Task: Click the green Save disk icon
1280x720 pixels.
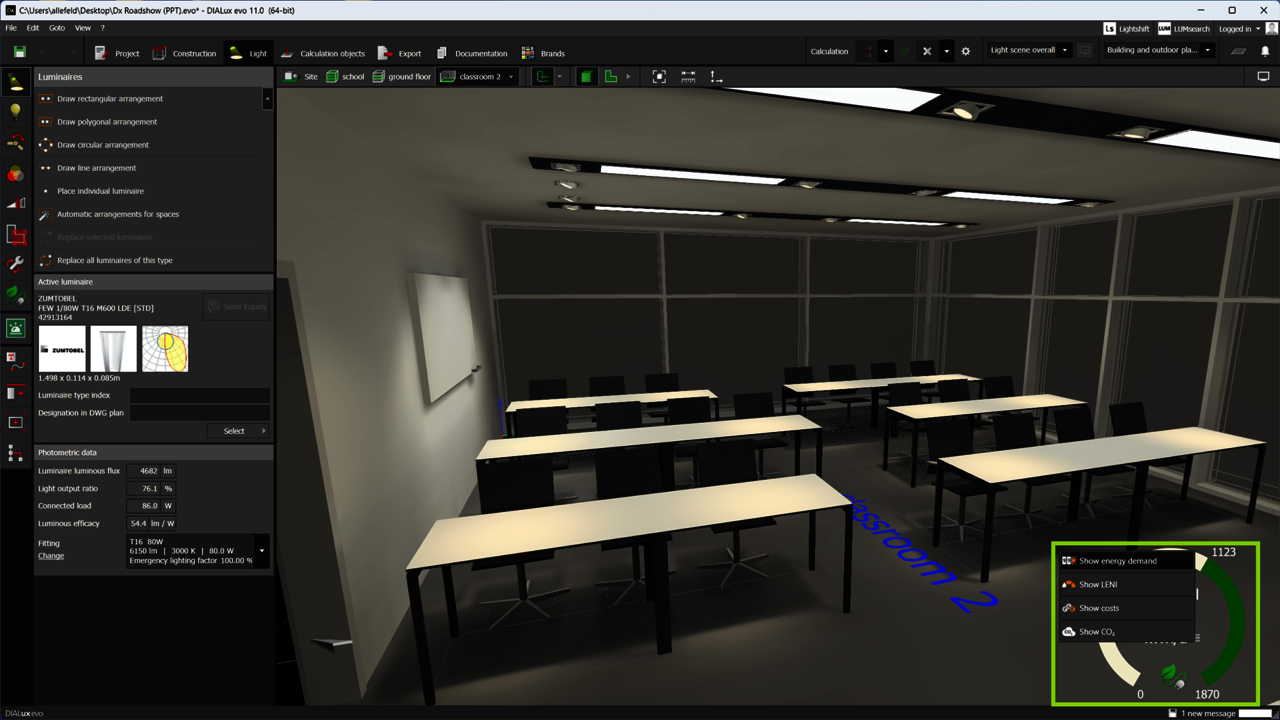Action: (x=19, y=52)
